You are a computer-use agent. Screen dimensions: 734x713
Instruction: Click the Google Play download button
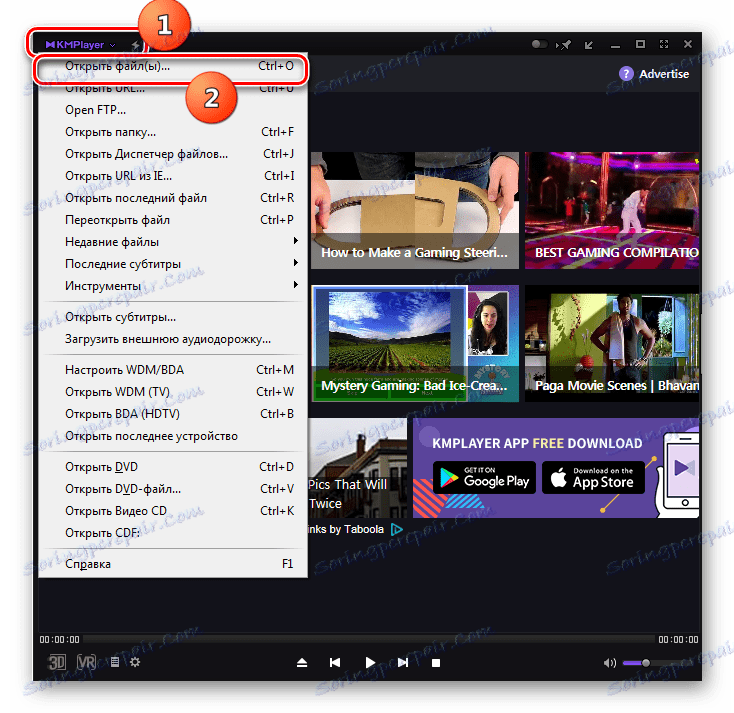click(484, 478)
